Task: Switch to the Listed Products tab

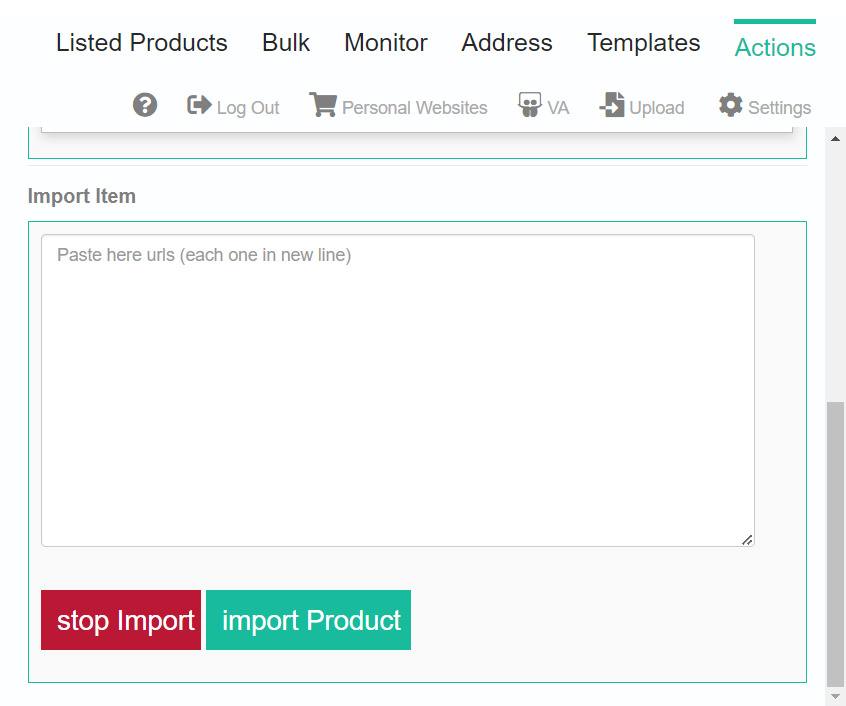Action: coord(142,43)
